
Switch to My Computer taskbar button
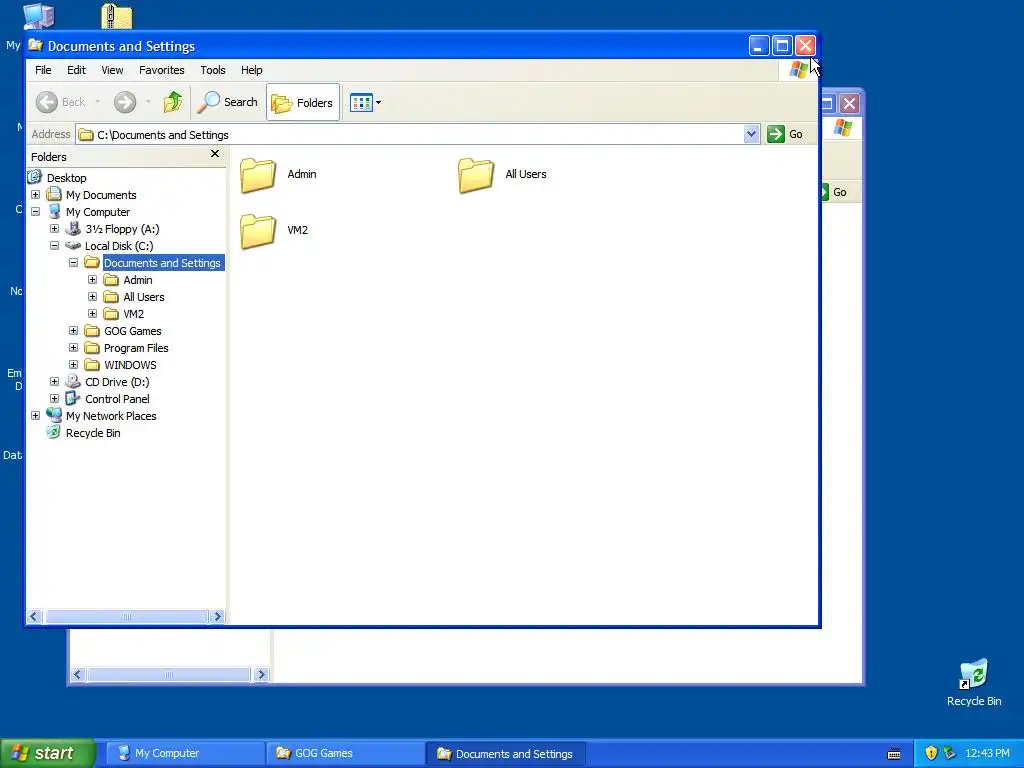(x=184, y=753)
